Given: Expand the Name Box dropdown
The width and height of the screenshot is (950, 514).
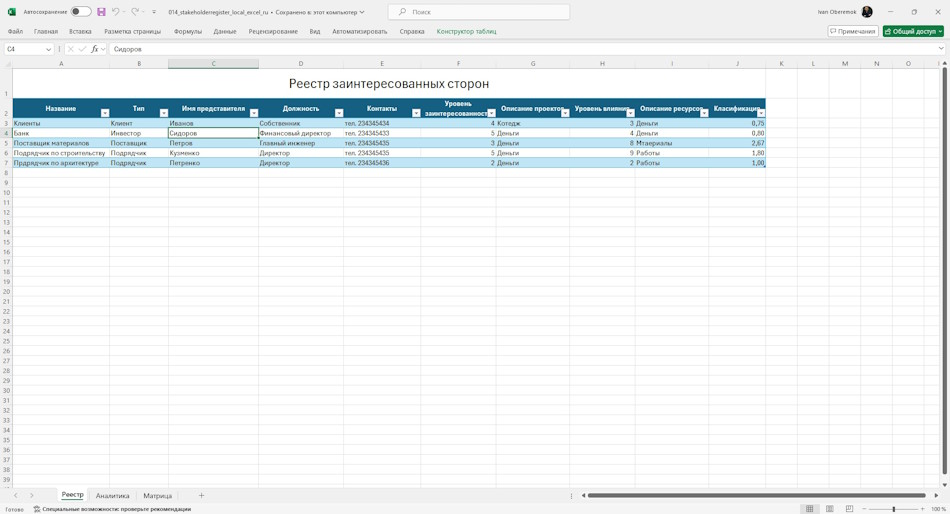Looking at the screenshot, I should pyautogui.click(x=48, y=49).
